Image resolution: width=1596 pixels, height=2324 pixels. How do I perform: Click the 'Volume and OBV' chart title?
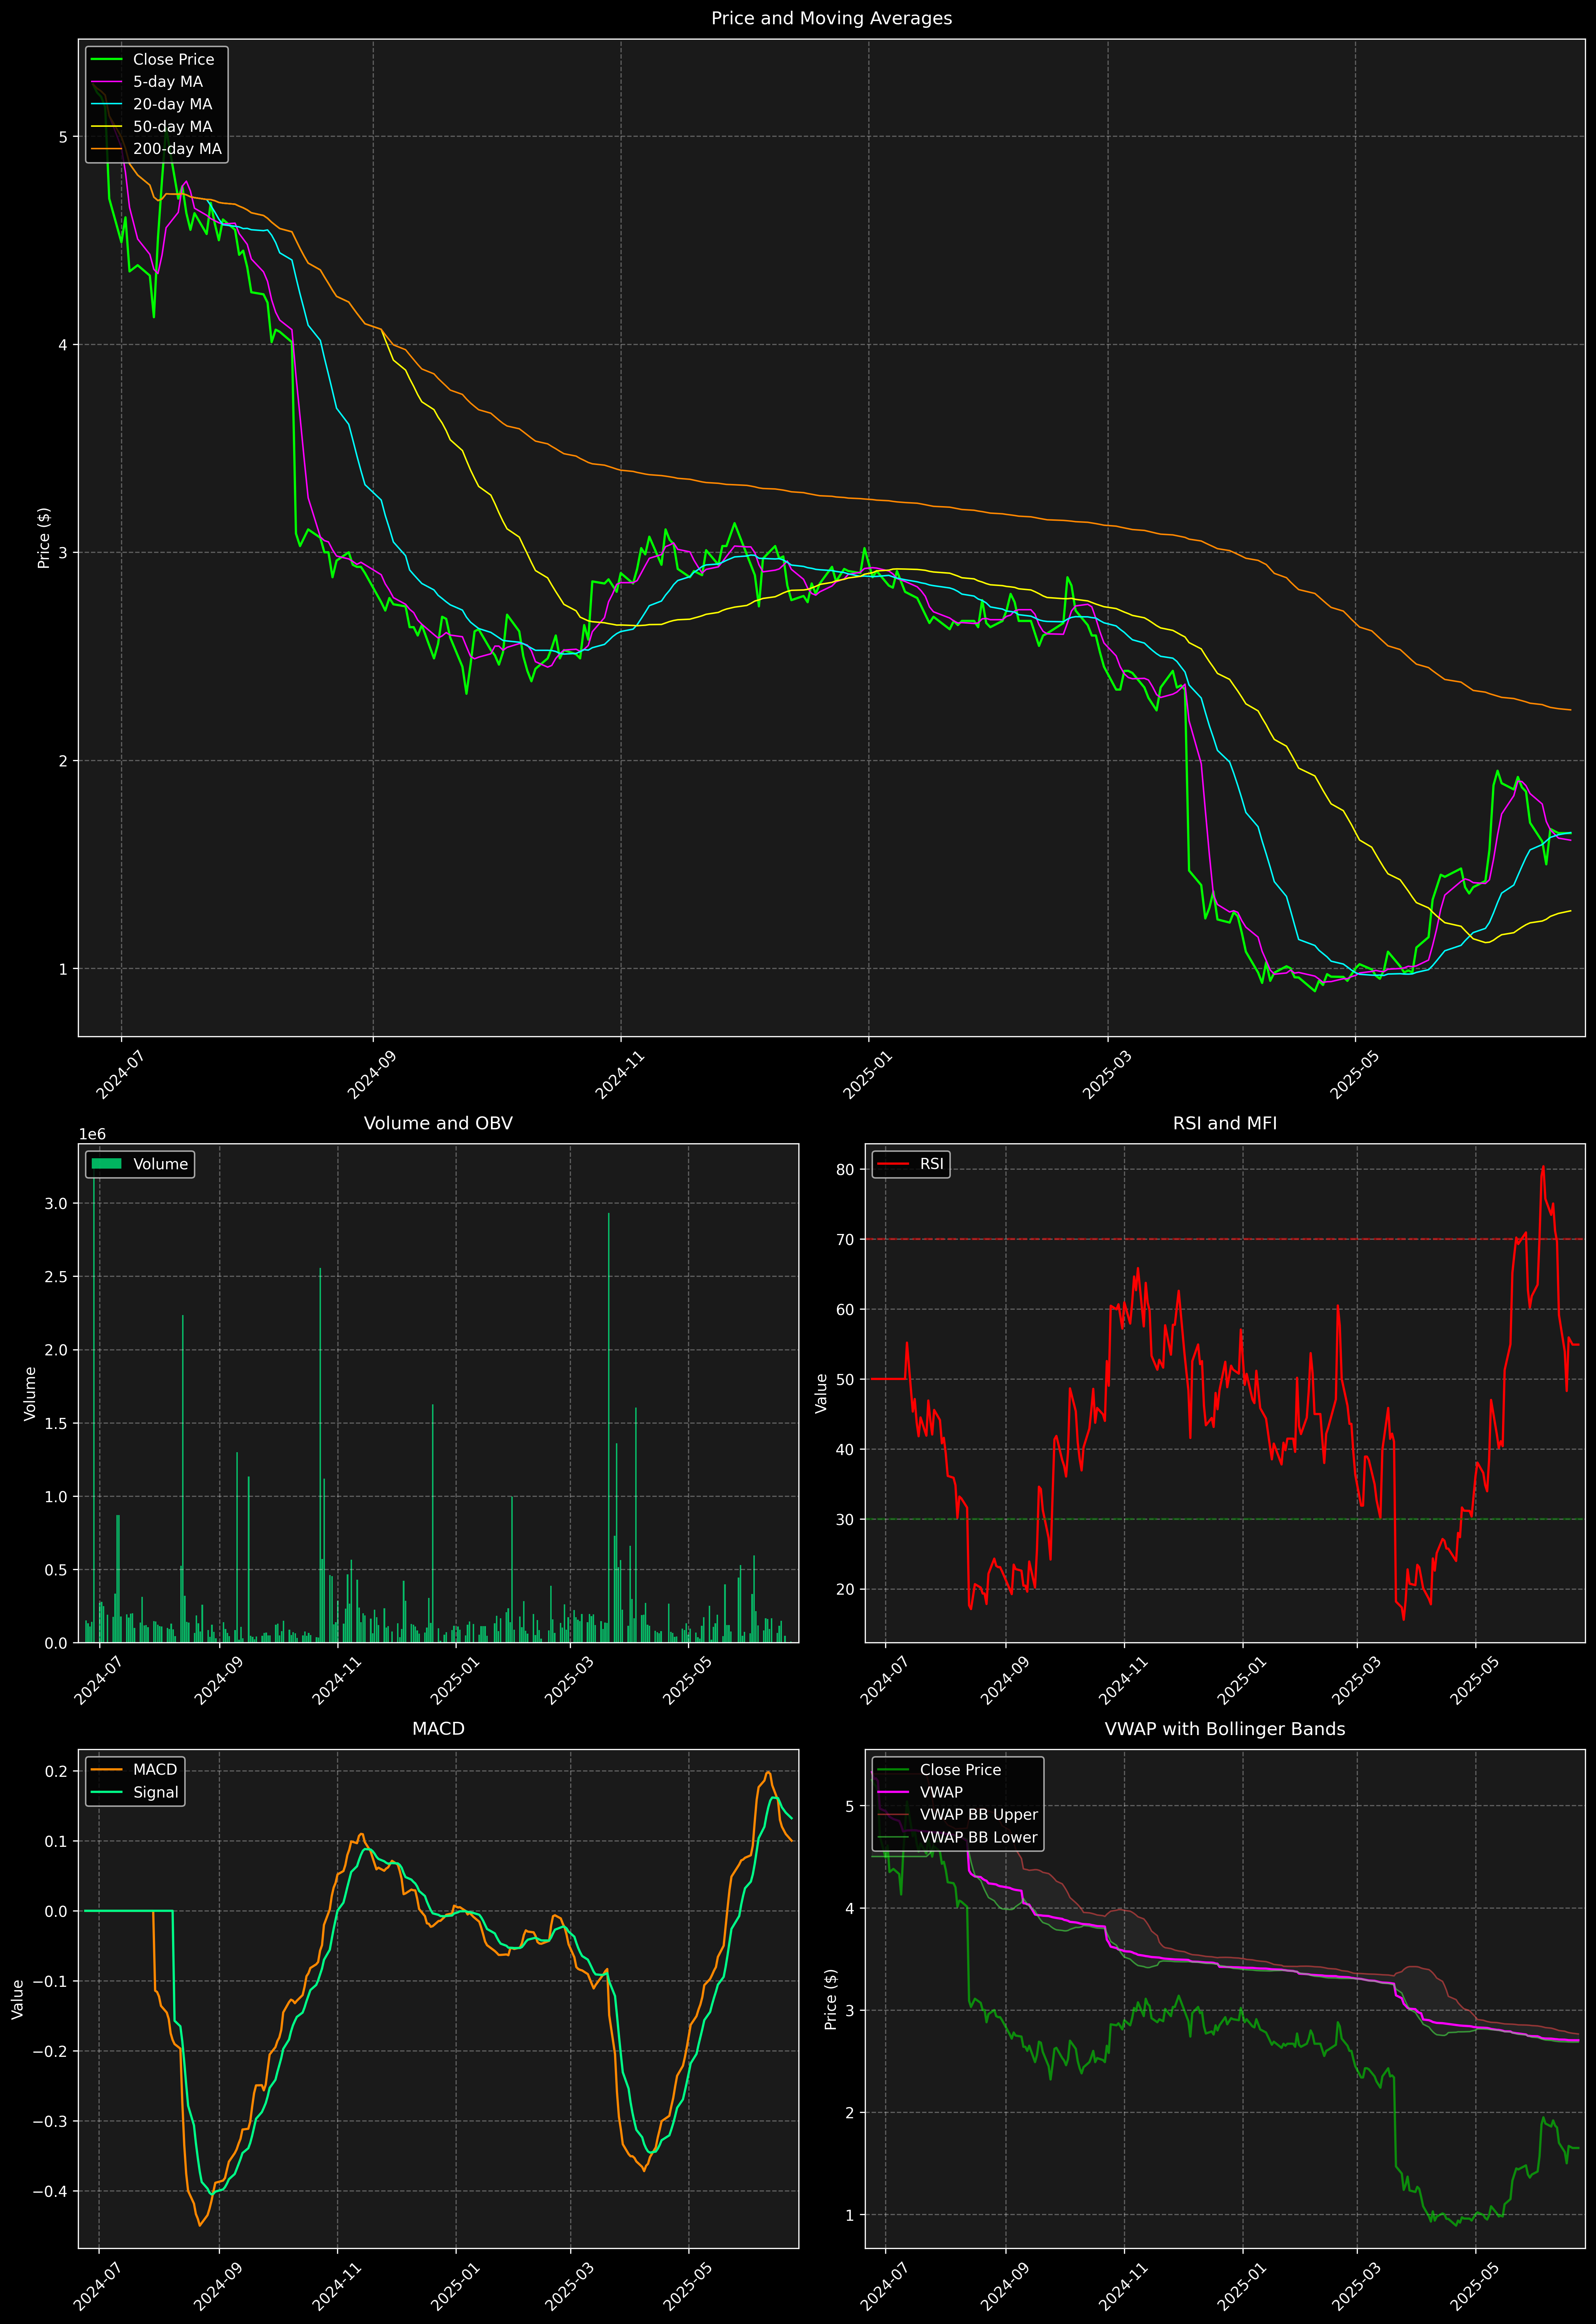[438, 1123]
